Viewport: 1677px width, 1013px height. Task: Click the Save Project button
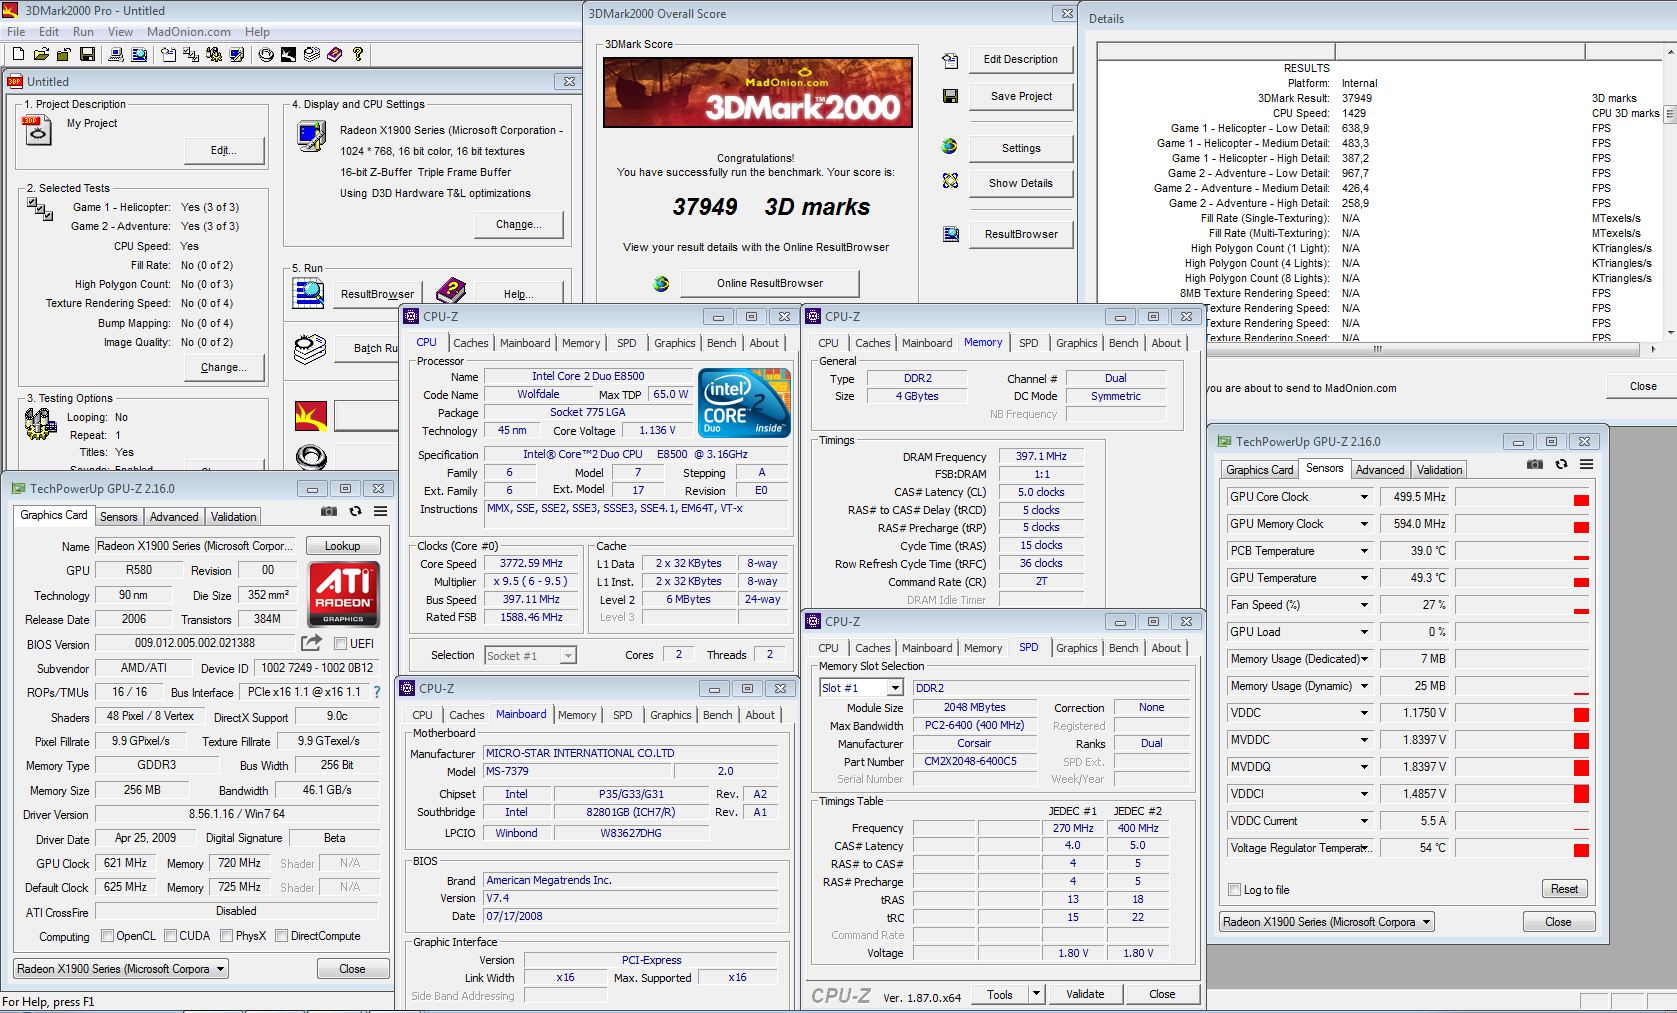point(1021,96)
